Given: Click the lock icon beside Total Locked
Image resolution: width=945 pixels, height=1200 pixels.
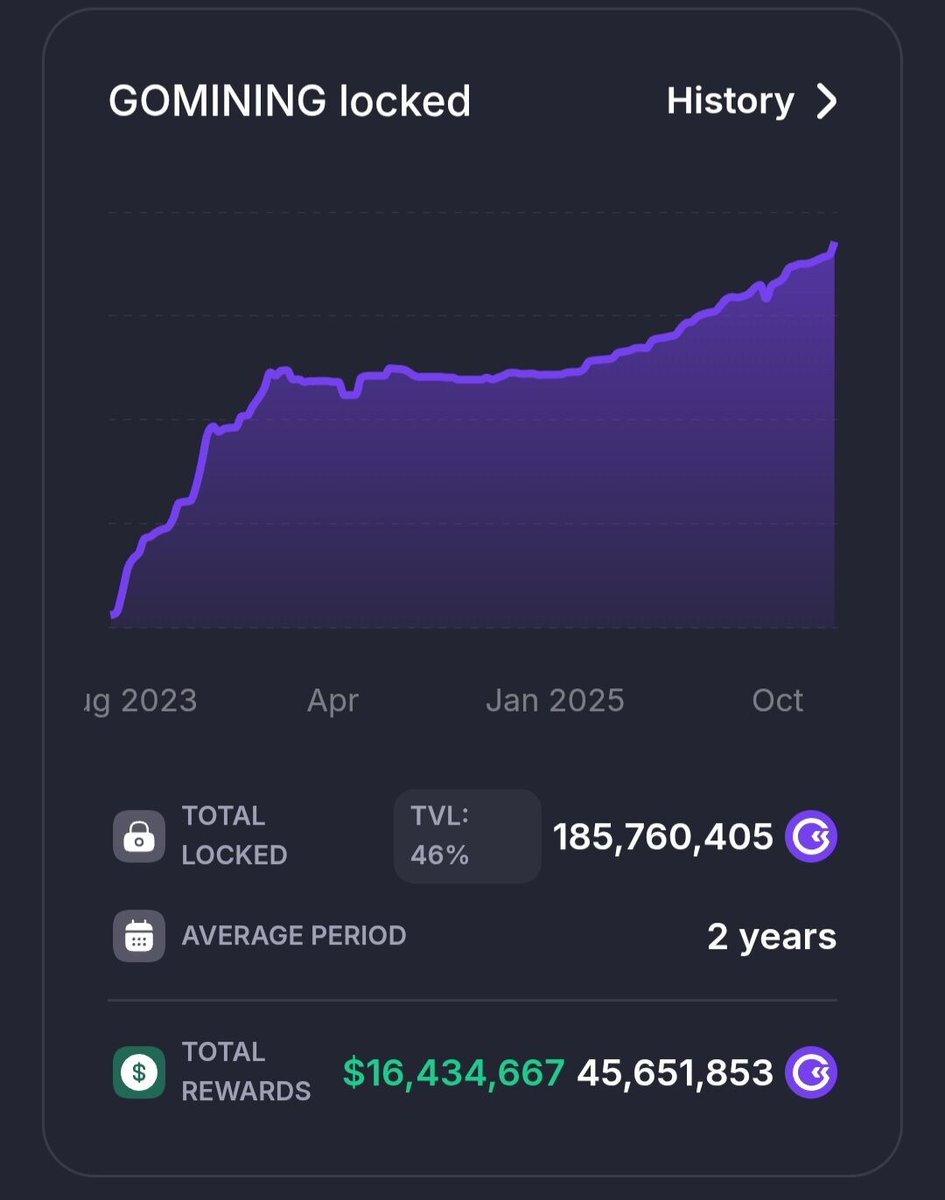Looking at the screenshot, I should click(139, 836).
